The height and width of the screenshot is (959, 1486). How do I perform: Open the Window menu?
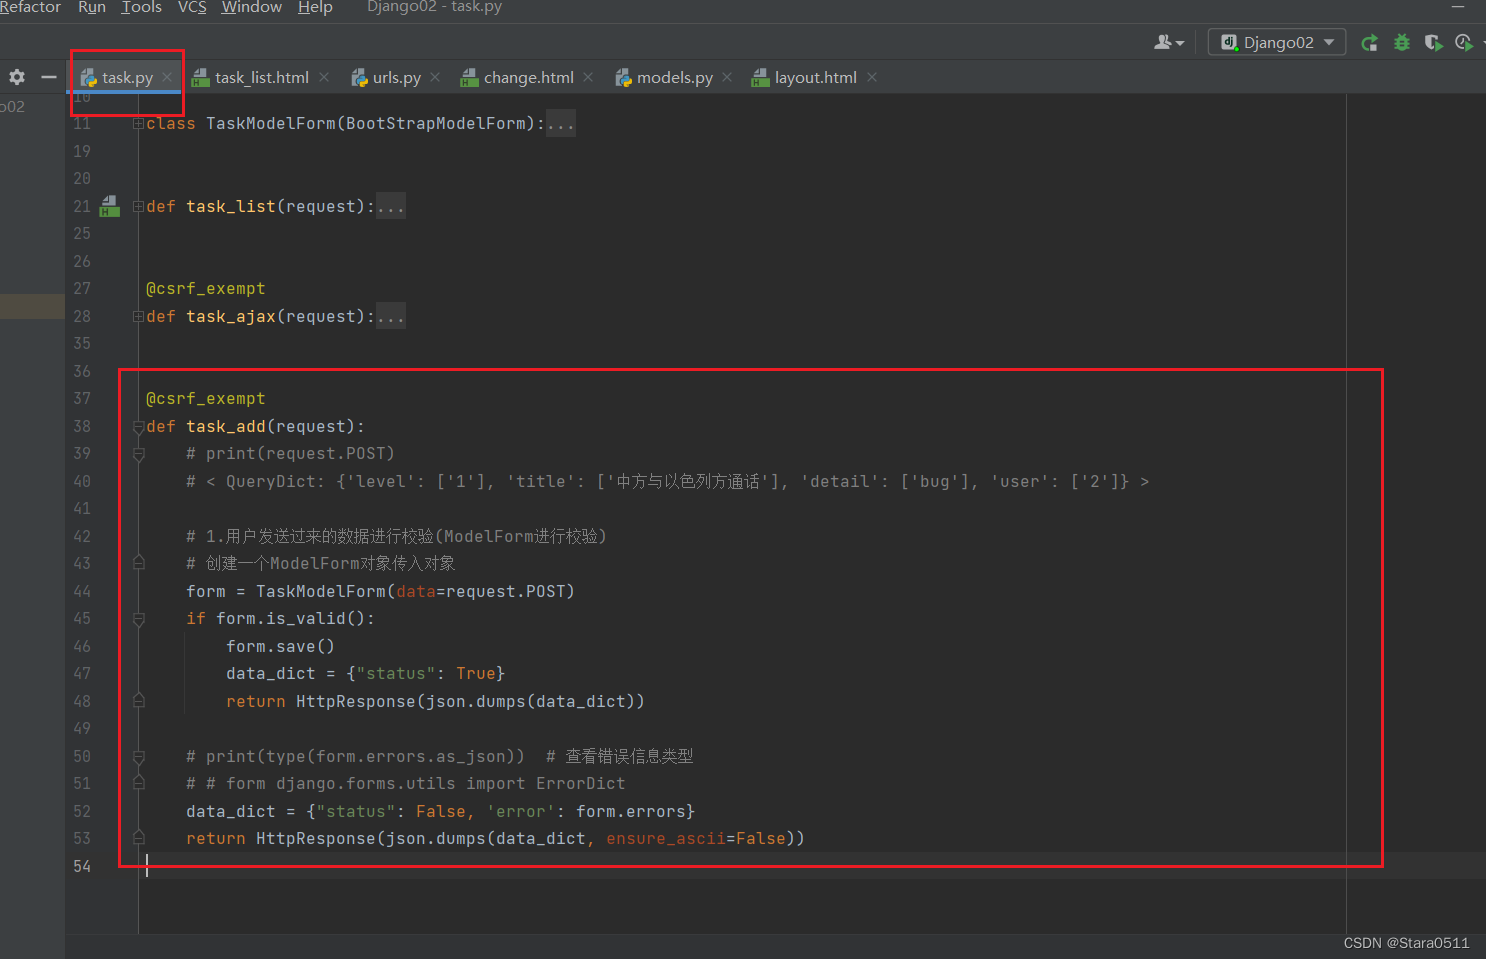252,7
